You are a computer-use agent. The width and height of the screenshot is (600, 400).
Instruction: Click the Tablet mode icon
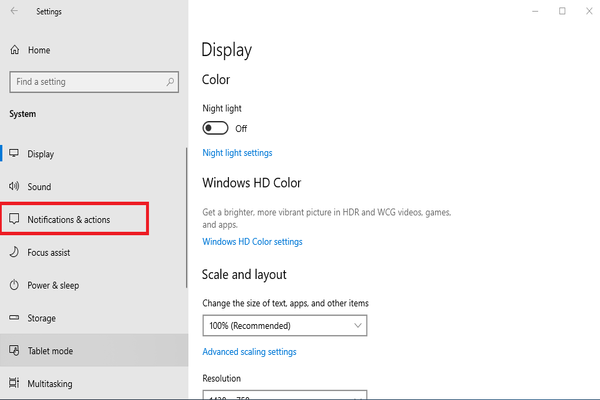click(x=14, y=350)
